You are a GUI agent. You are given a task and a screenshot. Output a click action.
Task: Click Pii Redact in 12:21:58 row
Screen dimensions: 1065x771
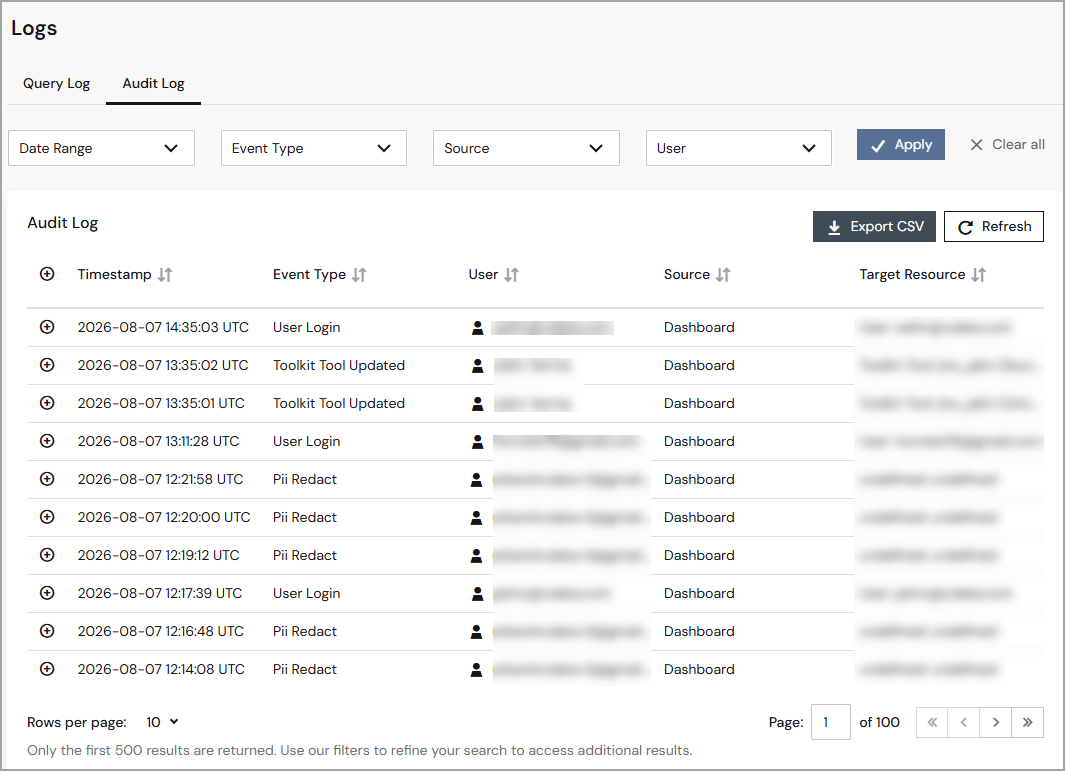click(305, 480)
